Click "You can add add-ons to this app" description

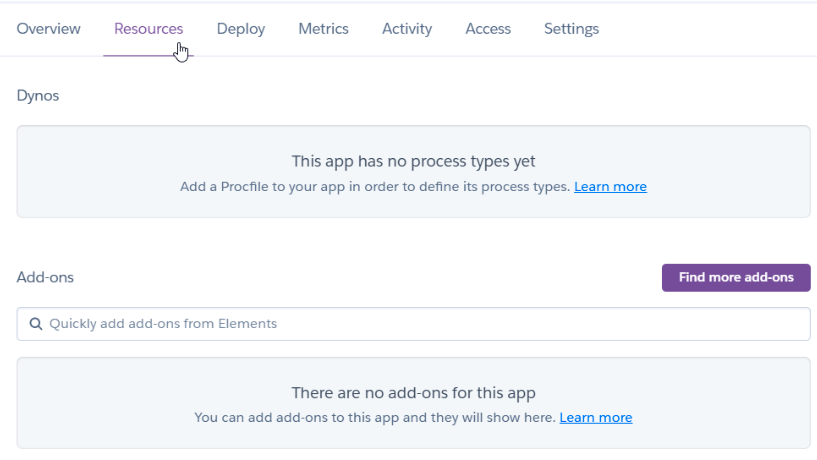point(374,418)
